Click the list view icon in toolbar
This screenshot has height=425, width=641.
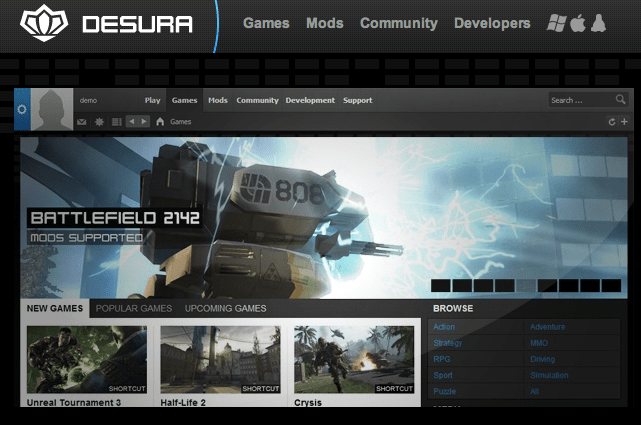(117, 122)
